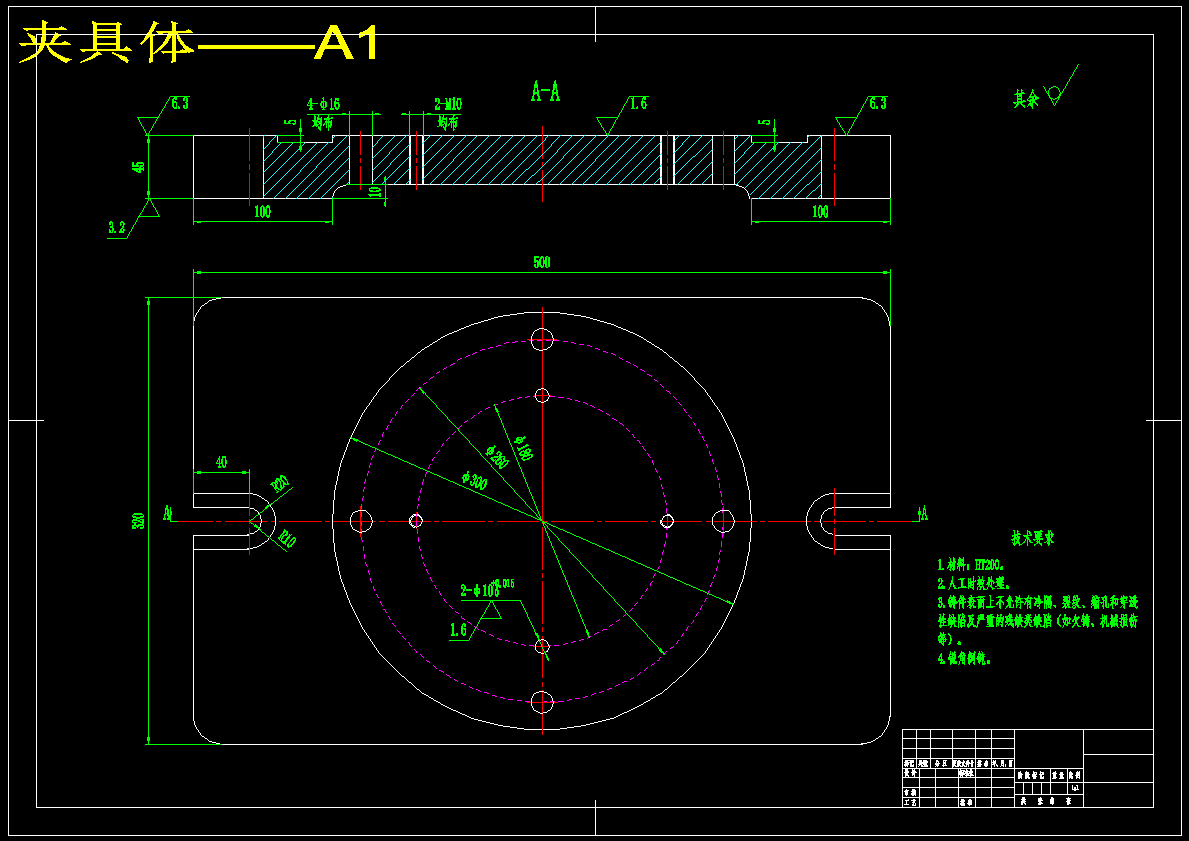1189x841 pixels.
Task: Click the "φ300" diameter dimension
Action: point(475,480)
